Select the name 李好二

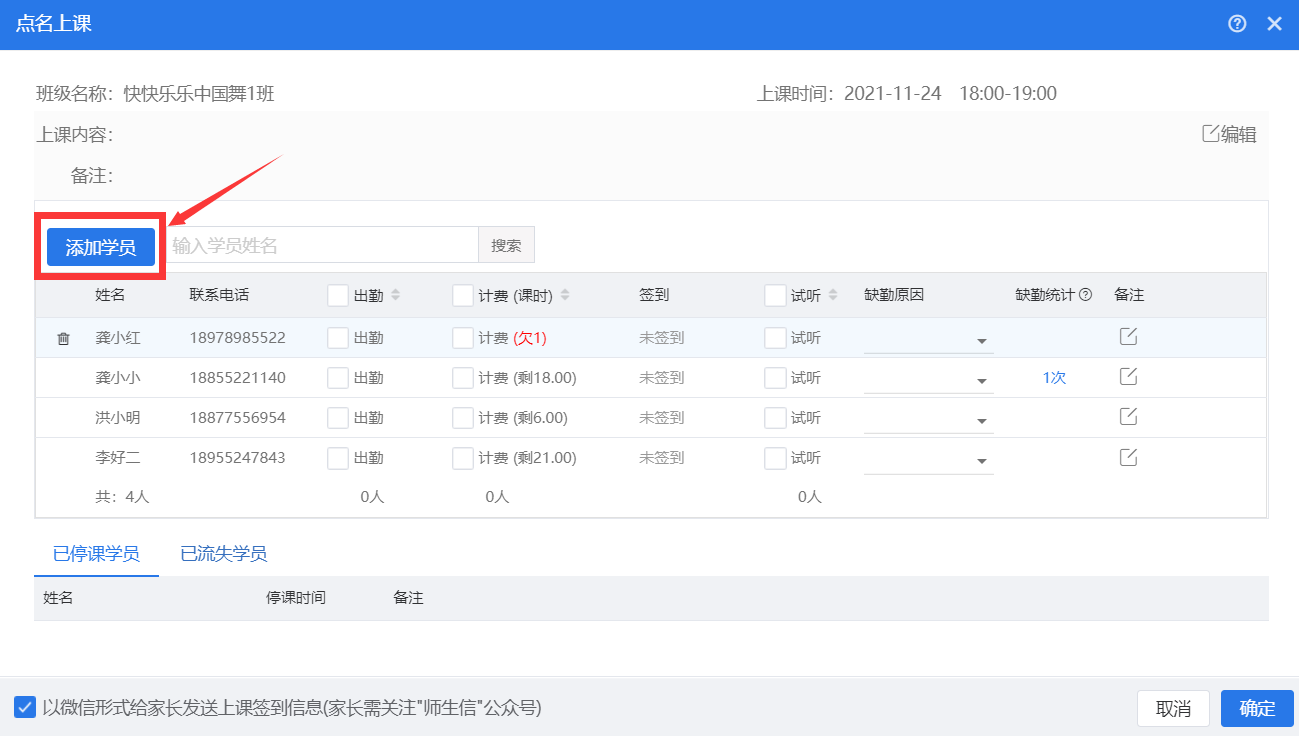pyautogui.click(x=118, y=458)
